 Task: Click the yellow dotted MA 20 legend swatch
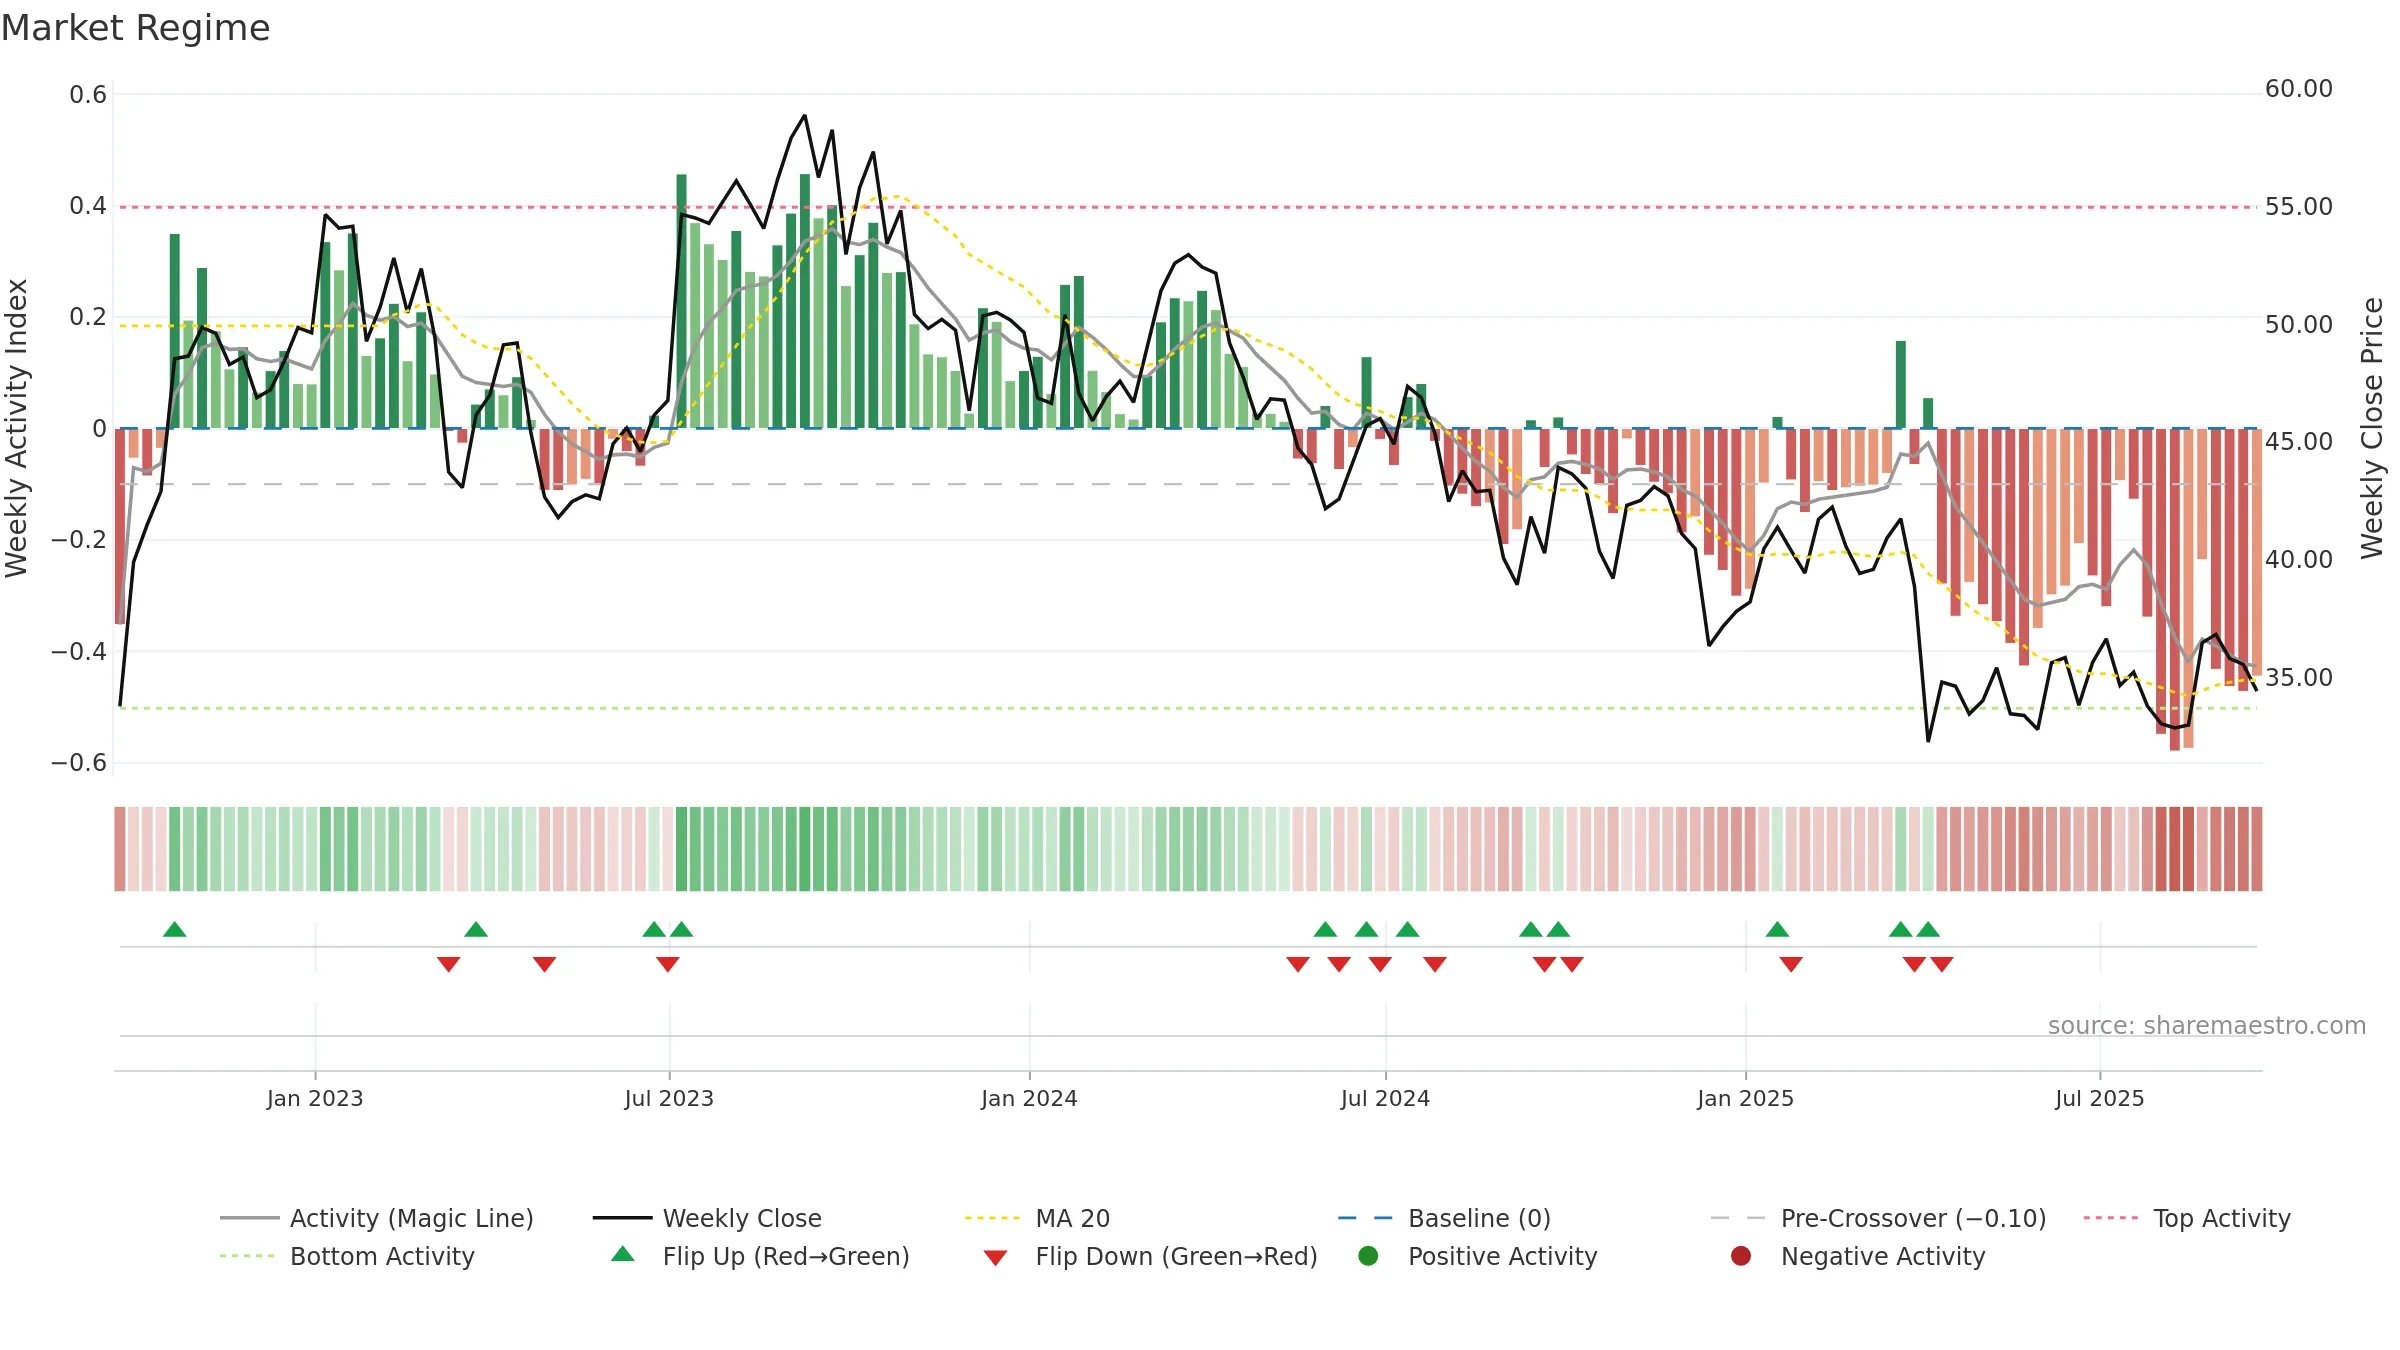coord(992,1218)
